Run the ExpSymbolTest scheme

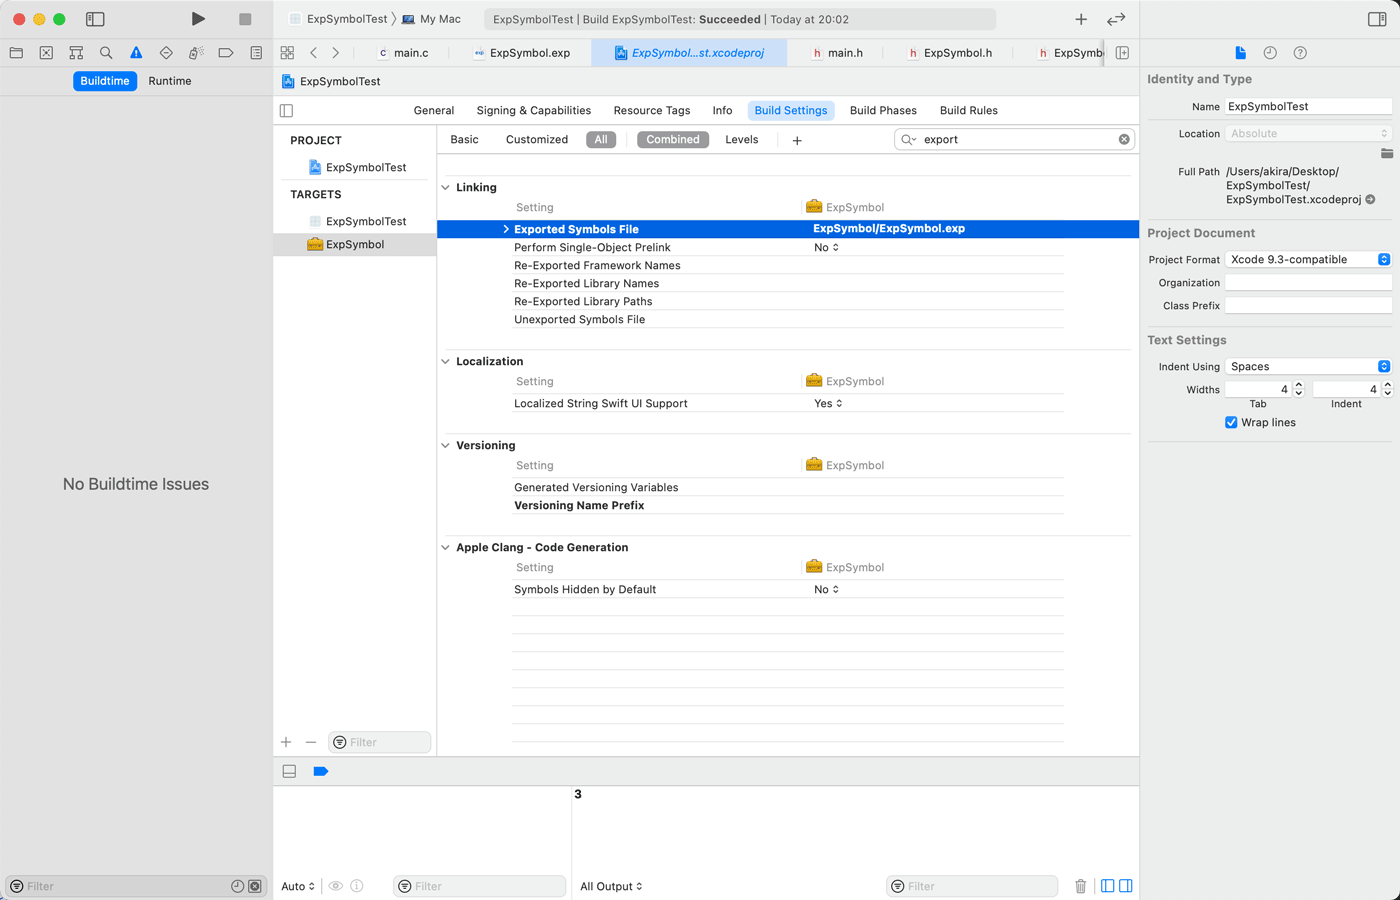point(198,19)
